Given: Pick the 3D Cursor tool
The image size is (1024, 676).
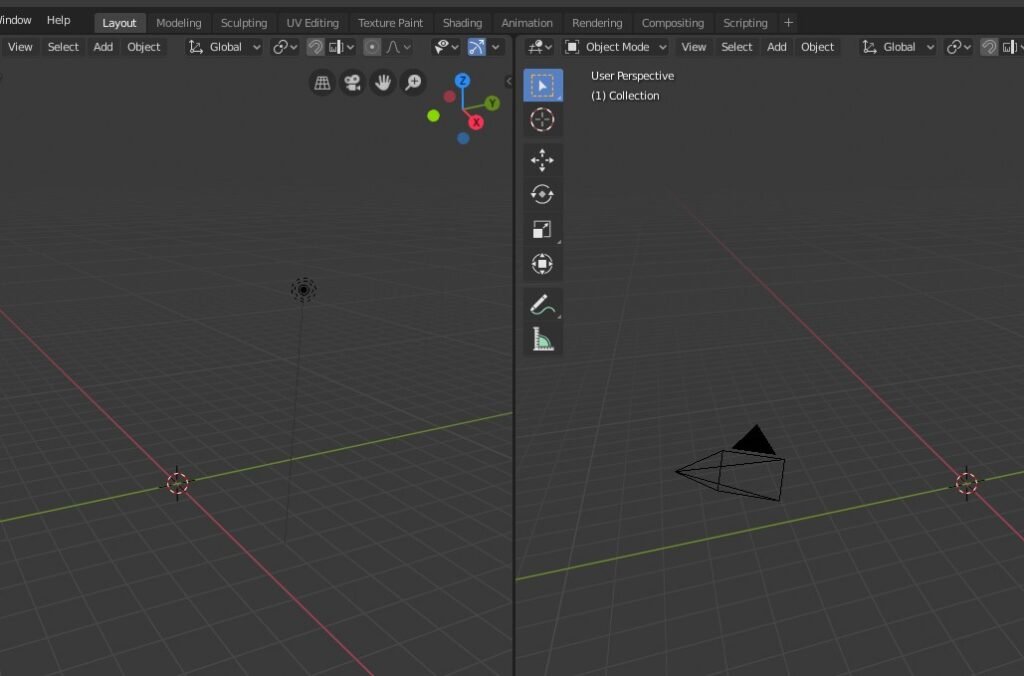Looking at the screenshot, I should point(542,120).
